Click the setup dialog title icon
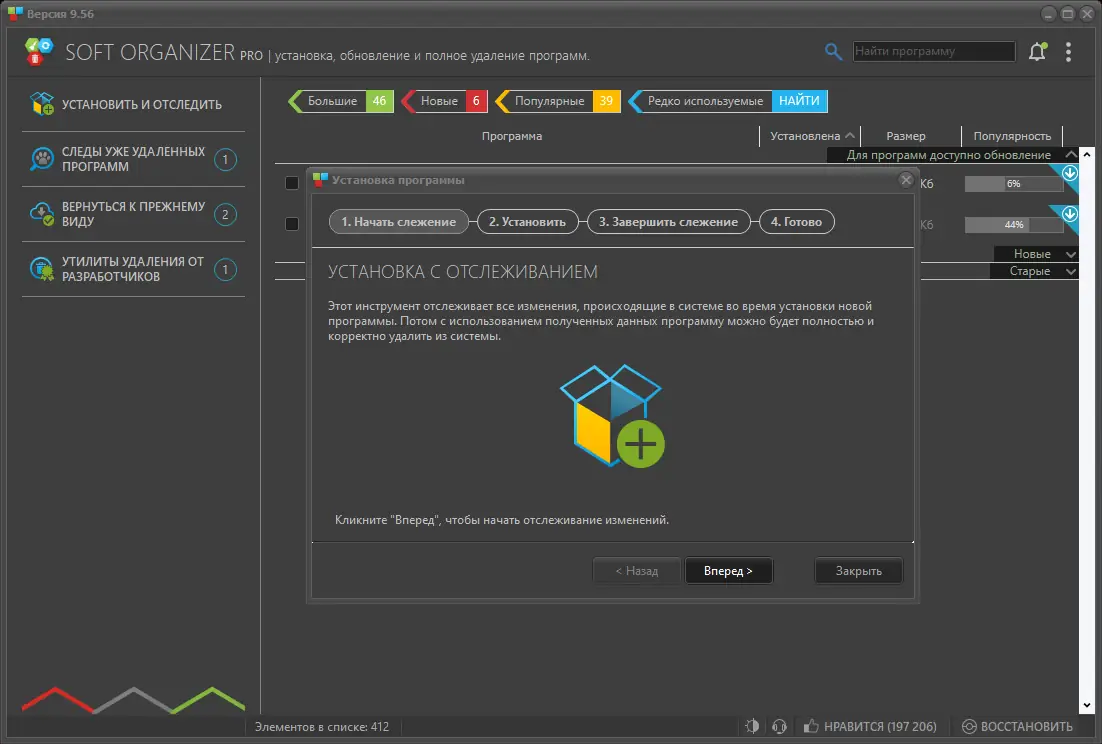1102x744 pixels. (320, 180)
